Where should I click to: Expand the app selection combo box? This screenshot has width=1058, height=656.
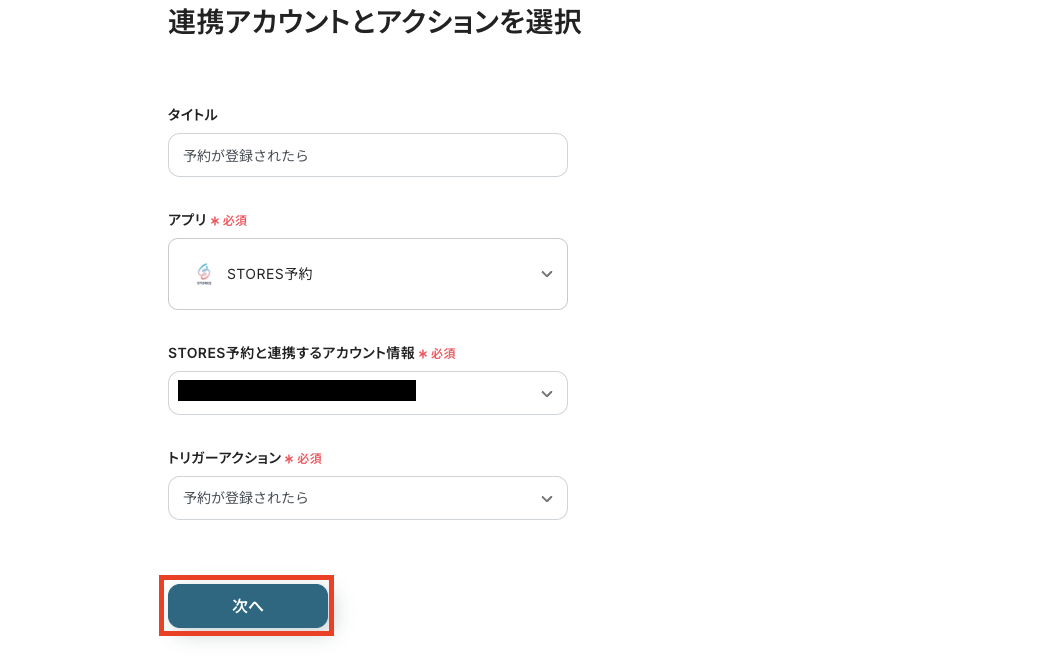tap(367, 273)
